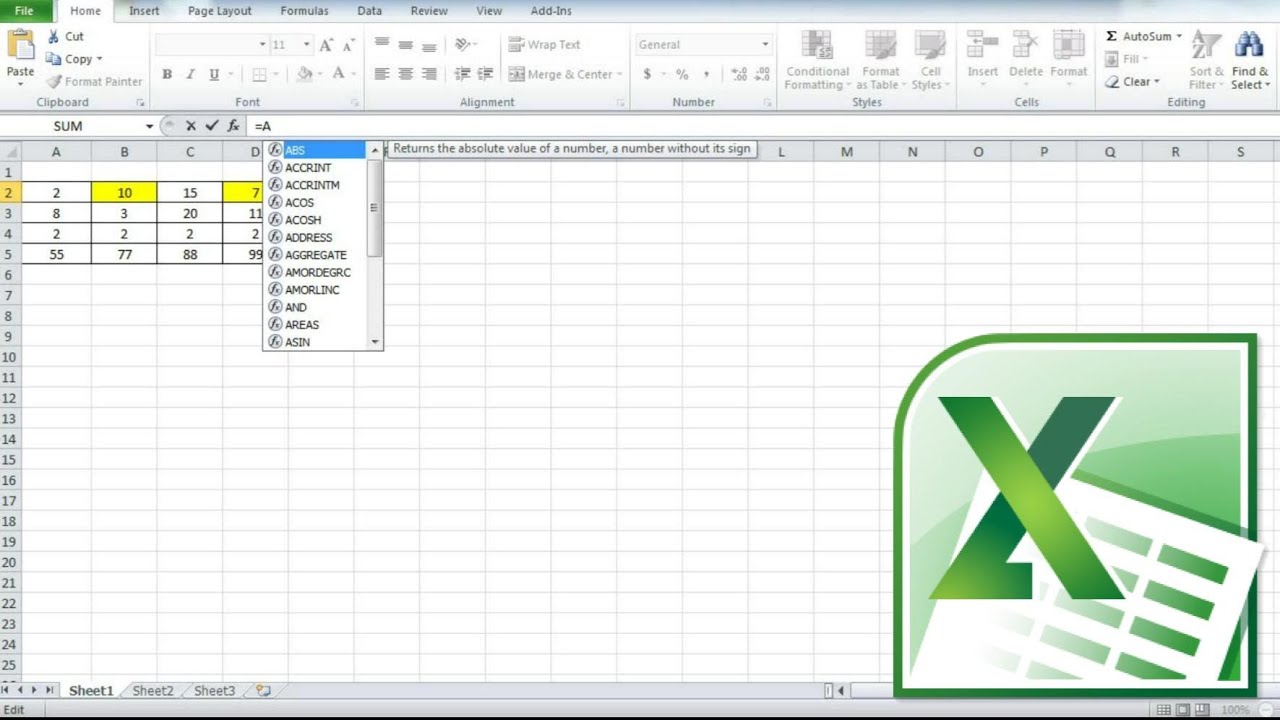Toggle Underline formatting
The image size is (1280, 720).
[214, 74]
